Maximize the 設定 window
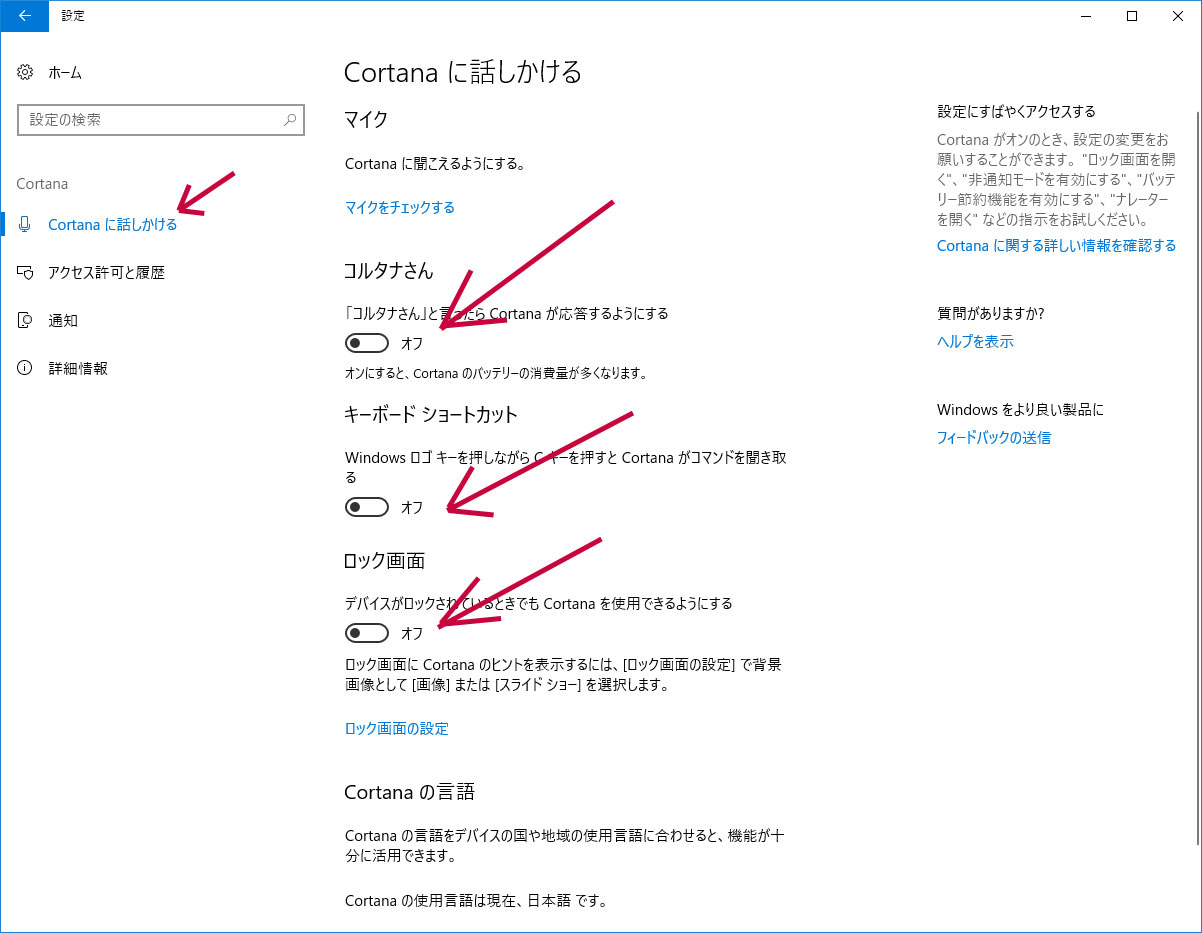This screenshot has height=933, width=1202. click(1132, 15)
